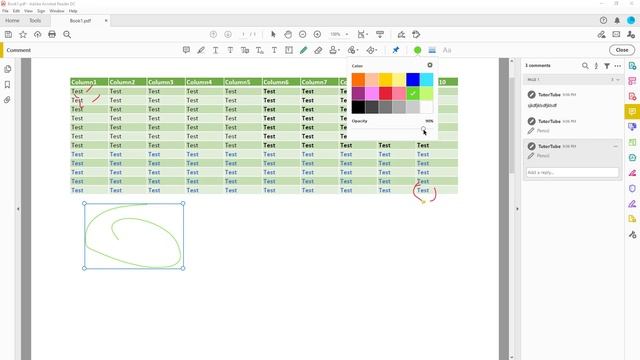640x360 pixels.
Task: Select the replace text tool
Action: [x=245, y=50]
